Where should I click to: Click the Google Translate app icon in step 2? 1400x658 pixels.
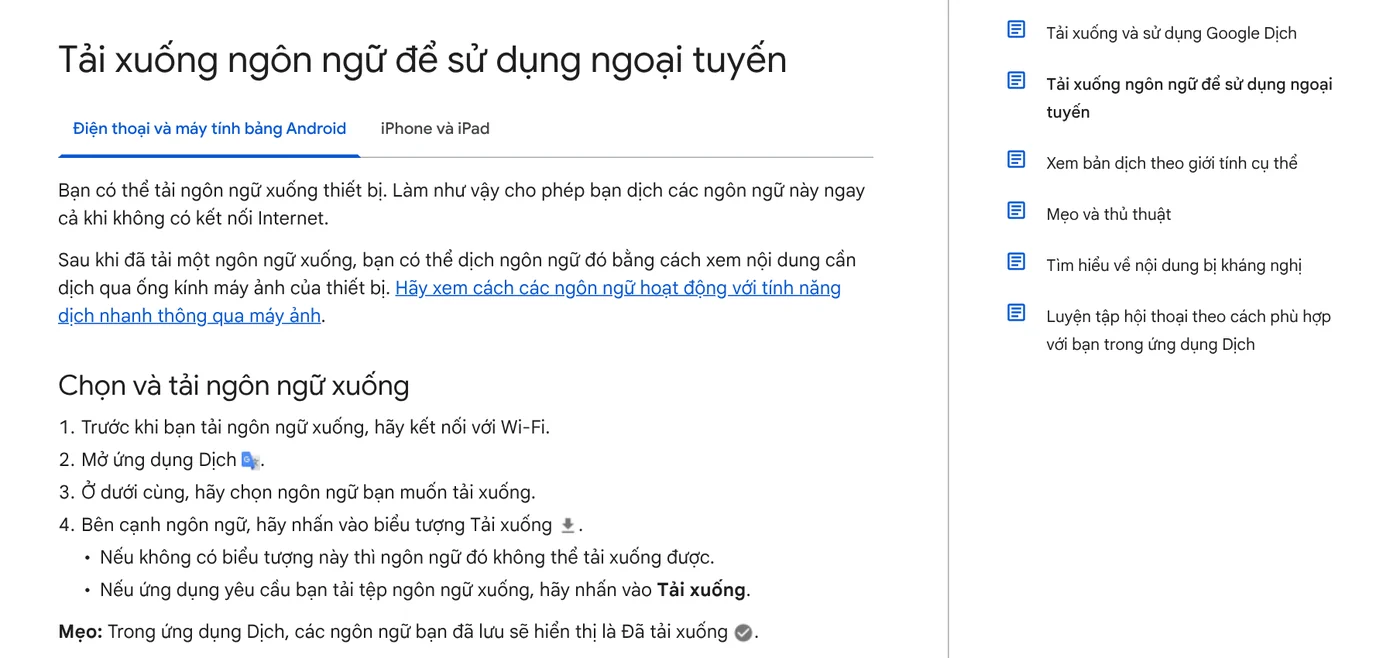[250, 460]
